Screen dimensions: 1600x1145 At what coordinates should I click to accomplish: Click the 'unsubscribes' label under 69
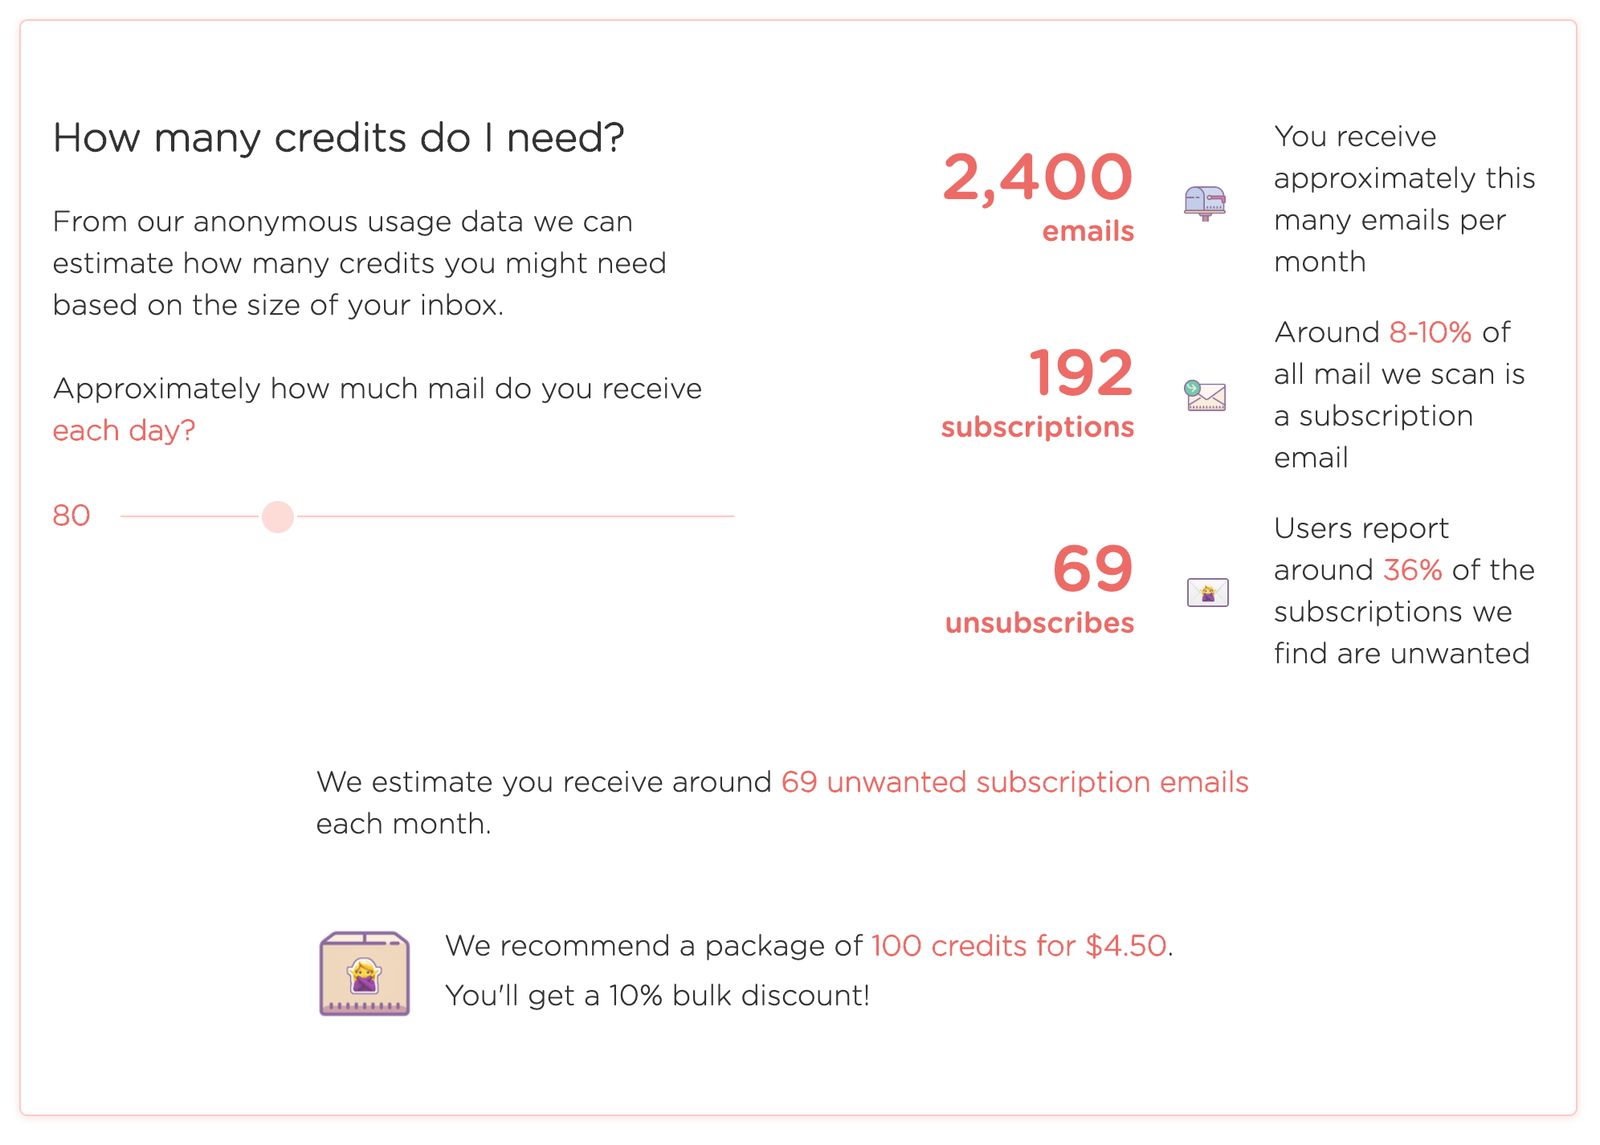(x=1039, y=623)
